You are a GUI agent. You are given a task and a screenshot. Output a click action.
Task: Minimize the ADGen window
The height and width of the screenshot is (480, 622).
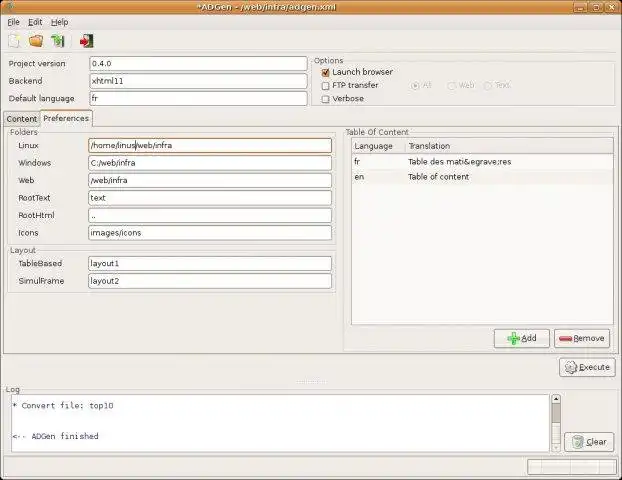tap(580, 7)
